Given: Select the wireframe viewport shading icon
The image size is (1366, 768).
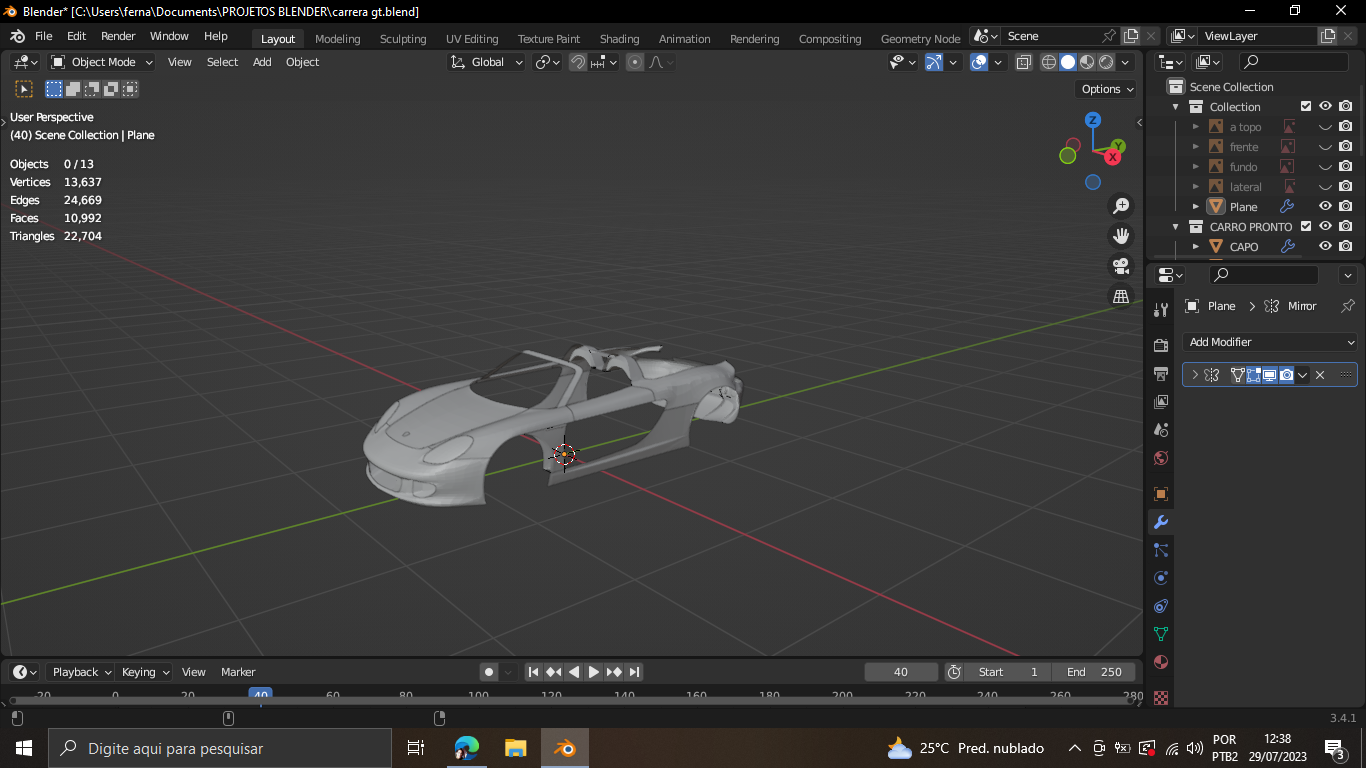Looking at the screenshot, I should (1049, 62).
